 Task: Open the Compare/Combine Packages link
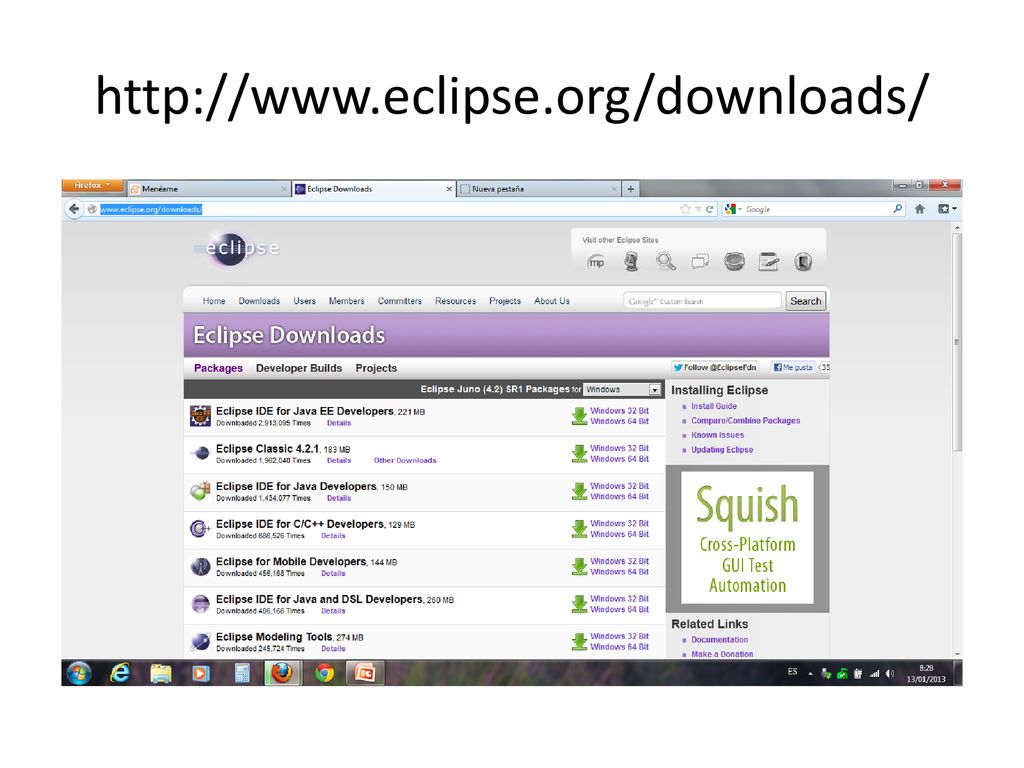point(746,421)
